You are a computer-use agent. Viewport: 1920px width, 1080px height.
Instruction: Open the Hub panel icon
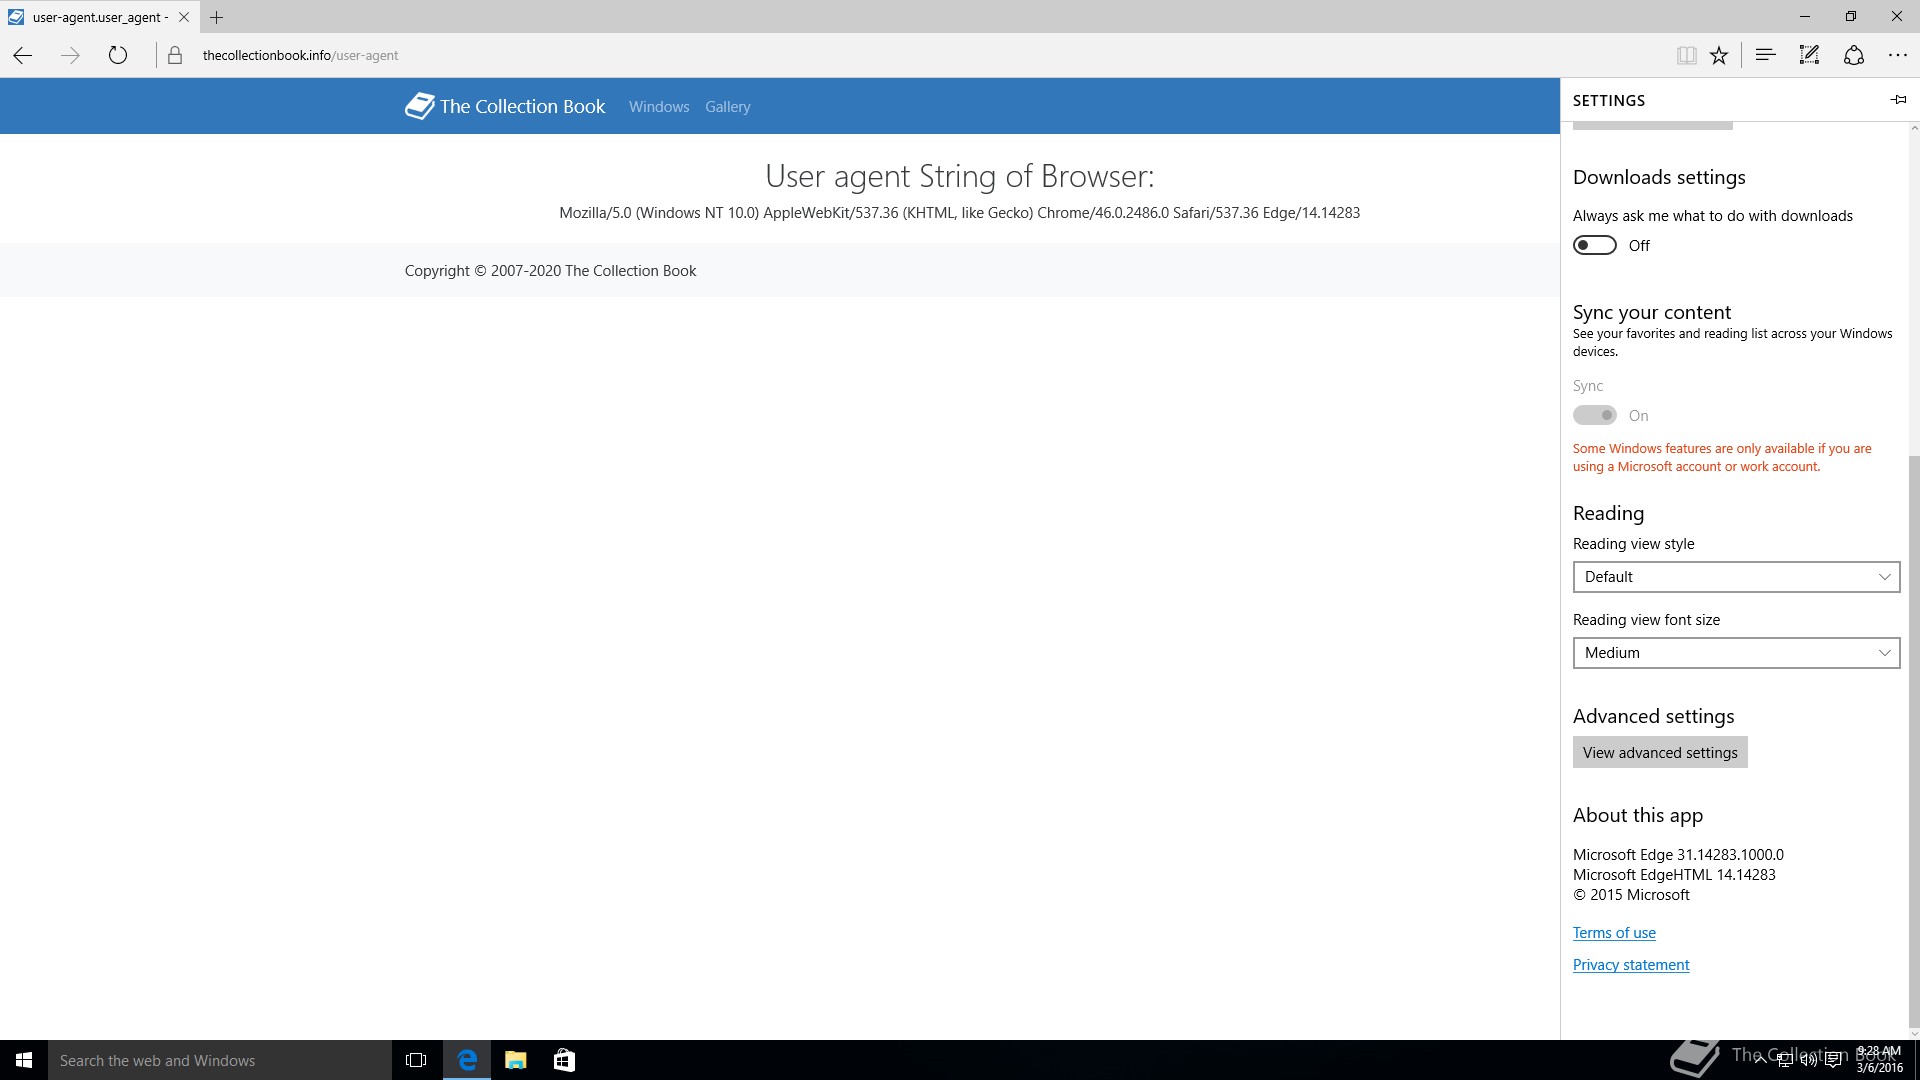coord(1765,55)
